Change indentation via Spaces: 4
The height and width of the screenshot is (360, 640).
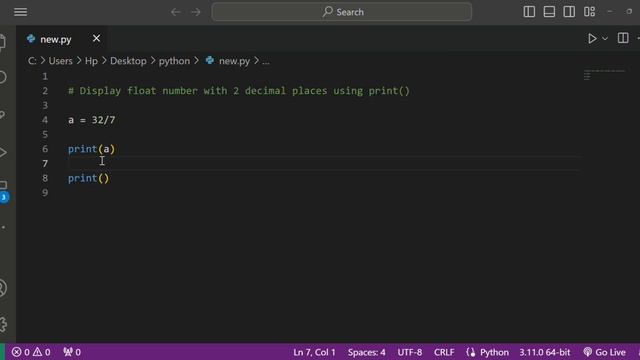coord(367,352)
